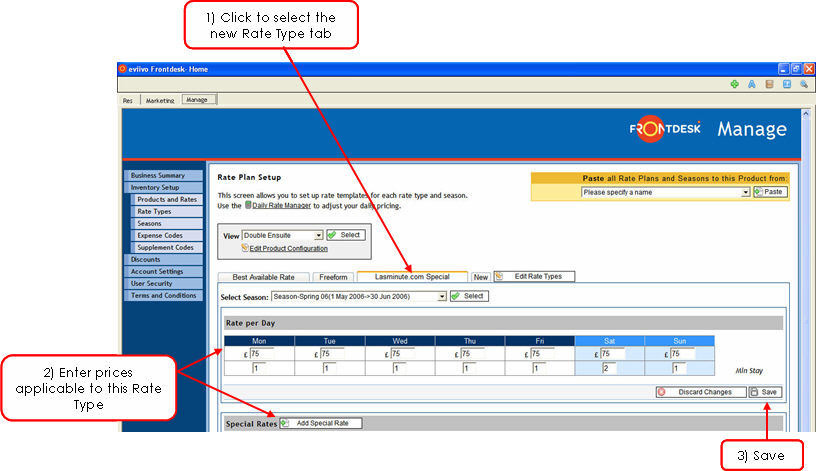
Task: Open the Marketing top-level tab
Action: pos(160,100)
